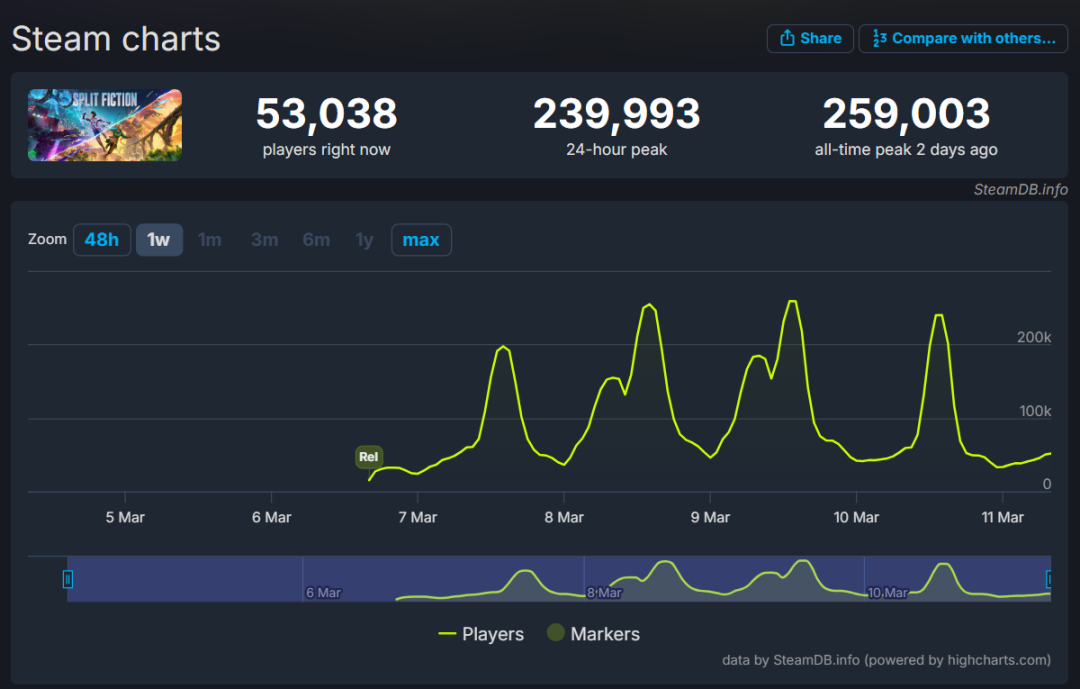Click the Share button

click(810, 39)
